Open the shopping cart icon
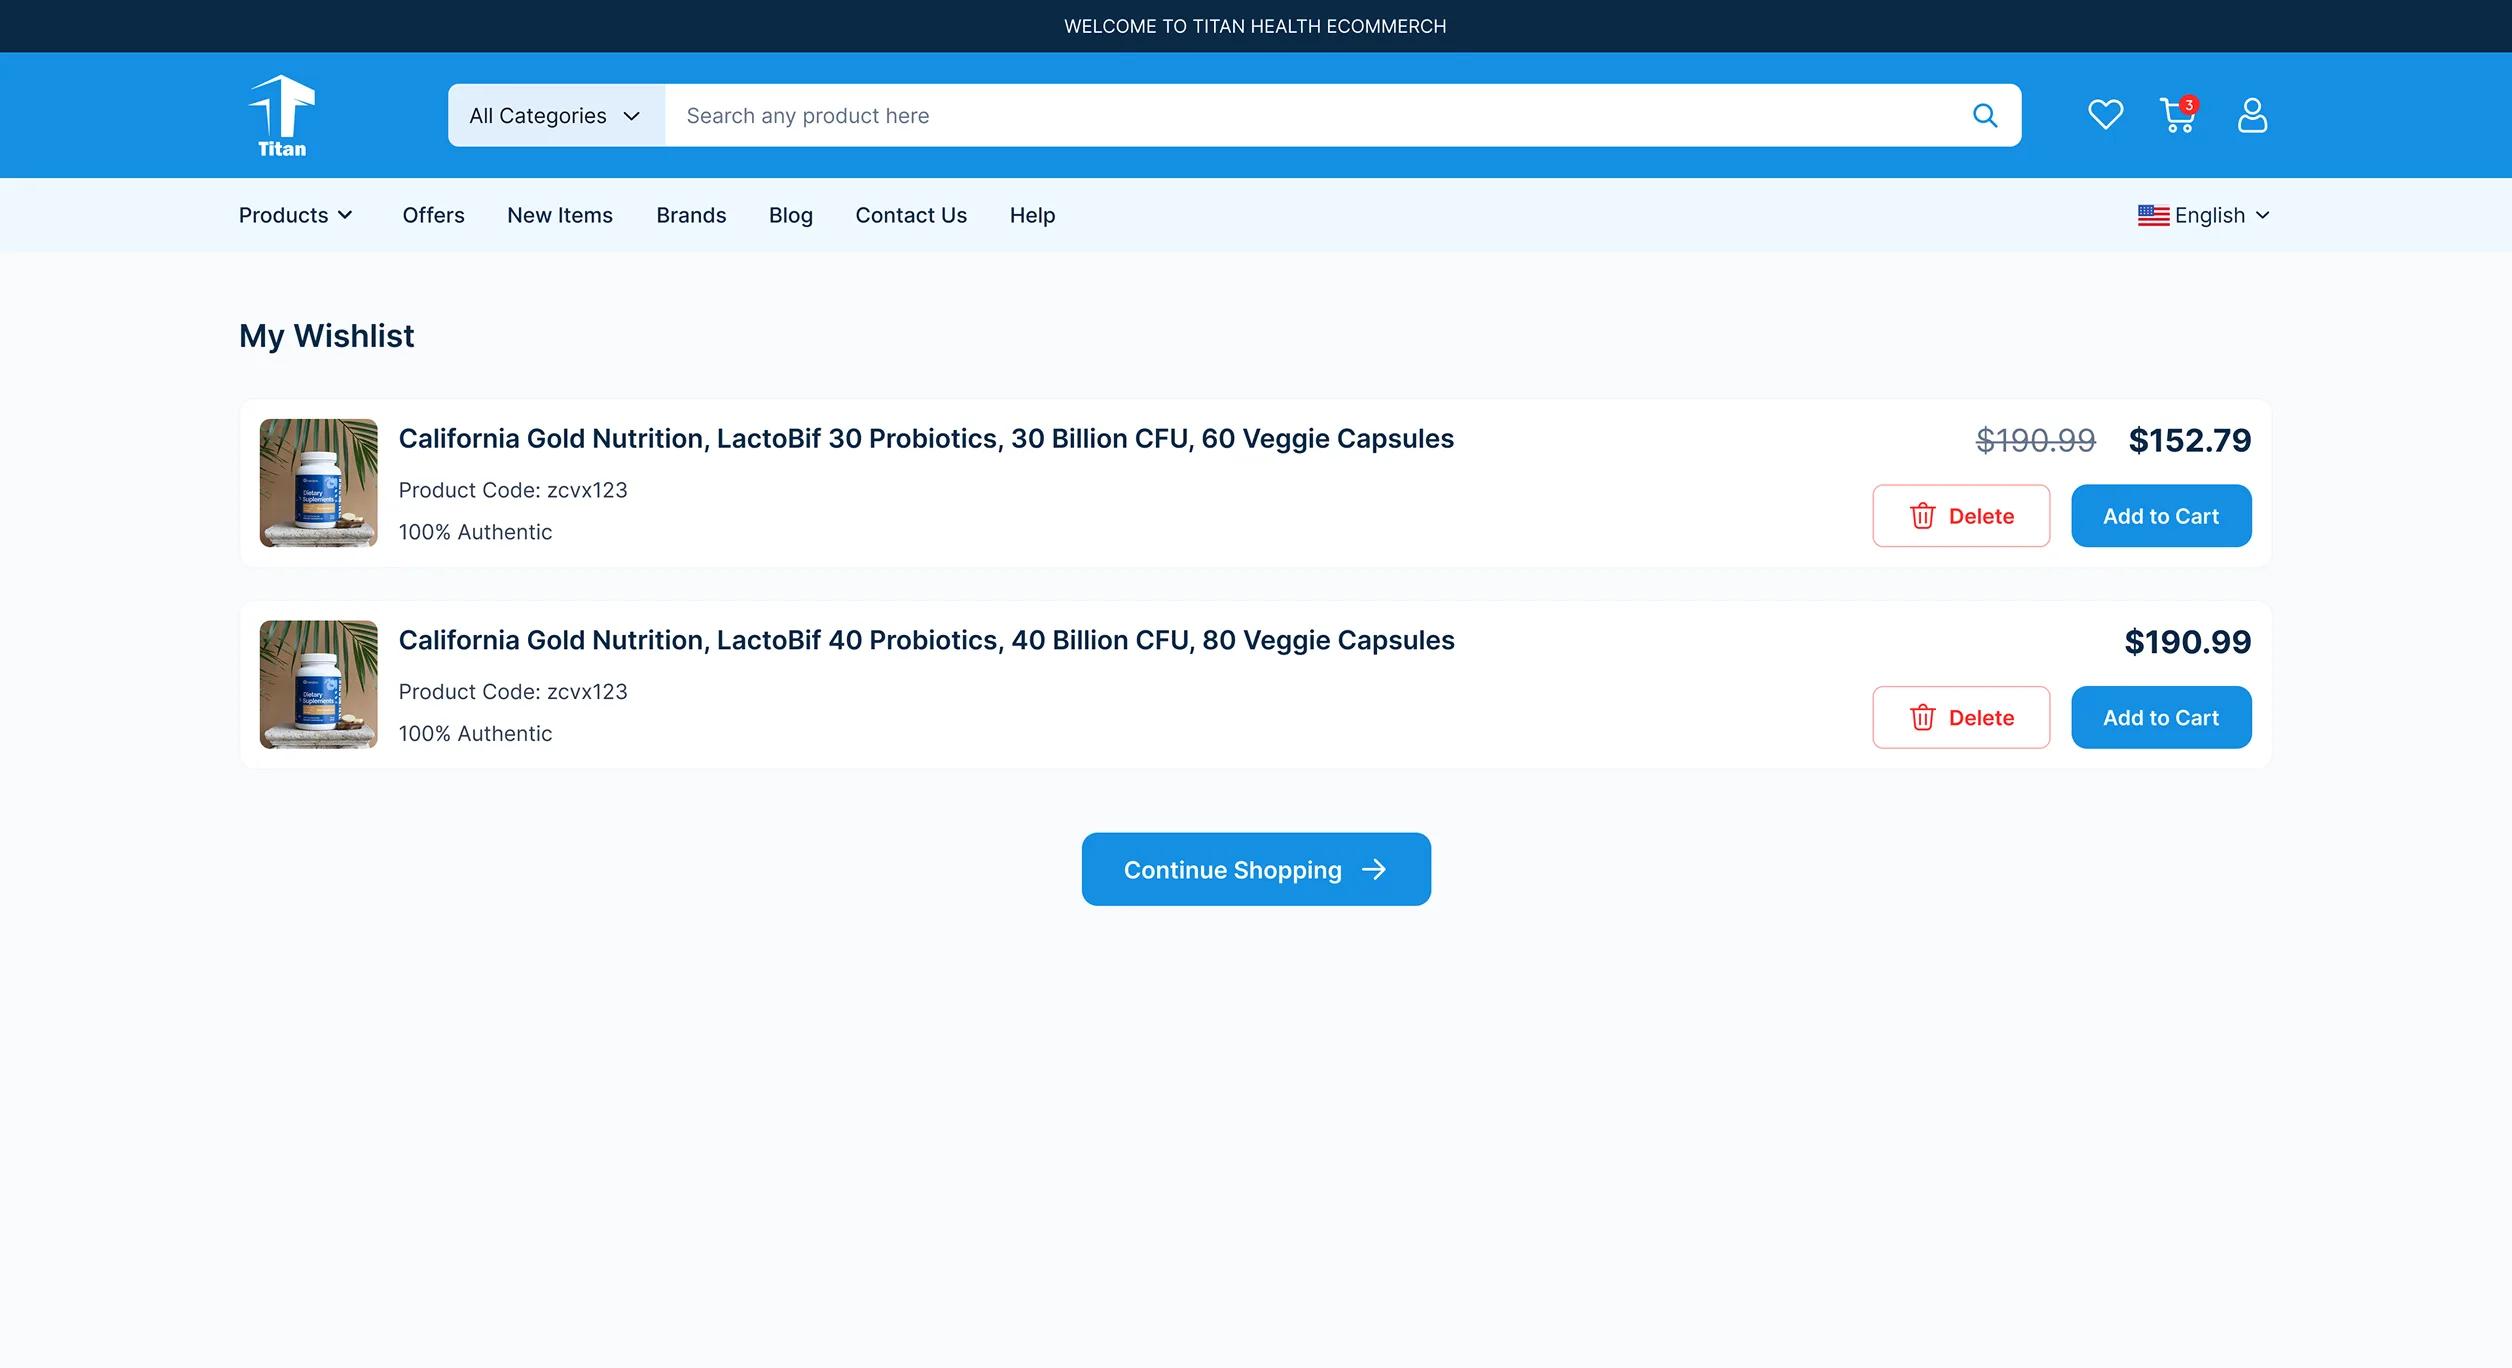This screenshot has width=2512, height=1368. [2178, 115]
